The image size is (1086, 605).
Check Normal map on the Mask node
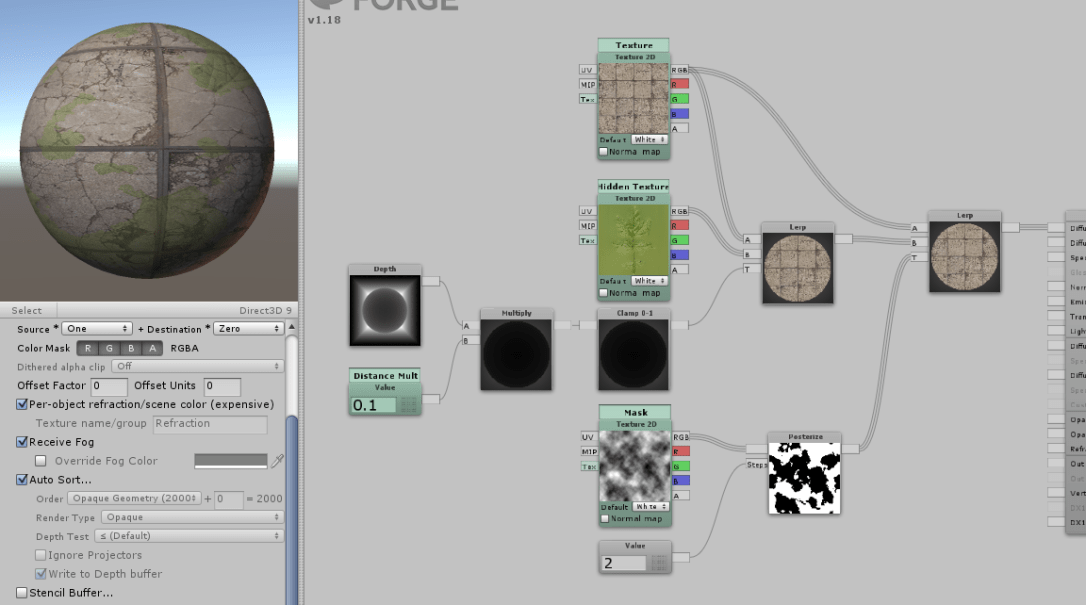pos(604,519)
